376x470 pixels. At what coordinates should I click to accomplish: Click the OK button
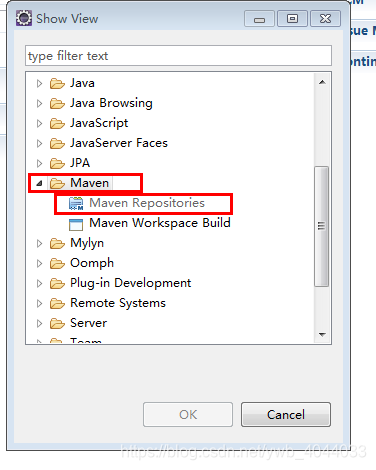coord(188,415)
